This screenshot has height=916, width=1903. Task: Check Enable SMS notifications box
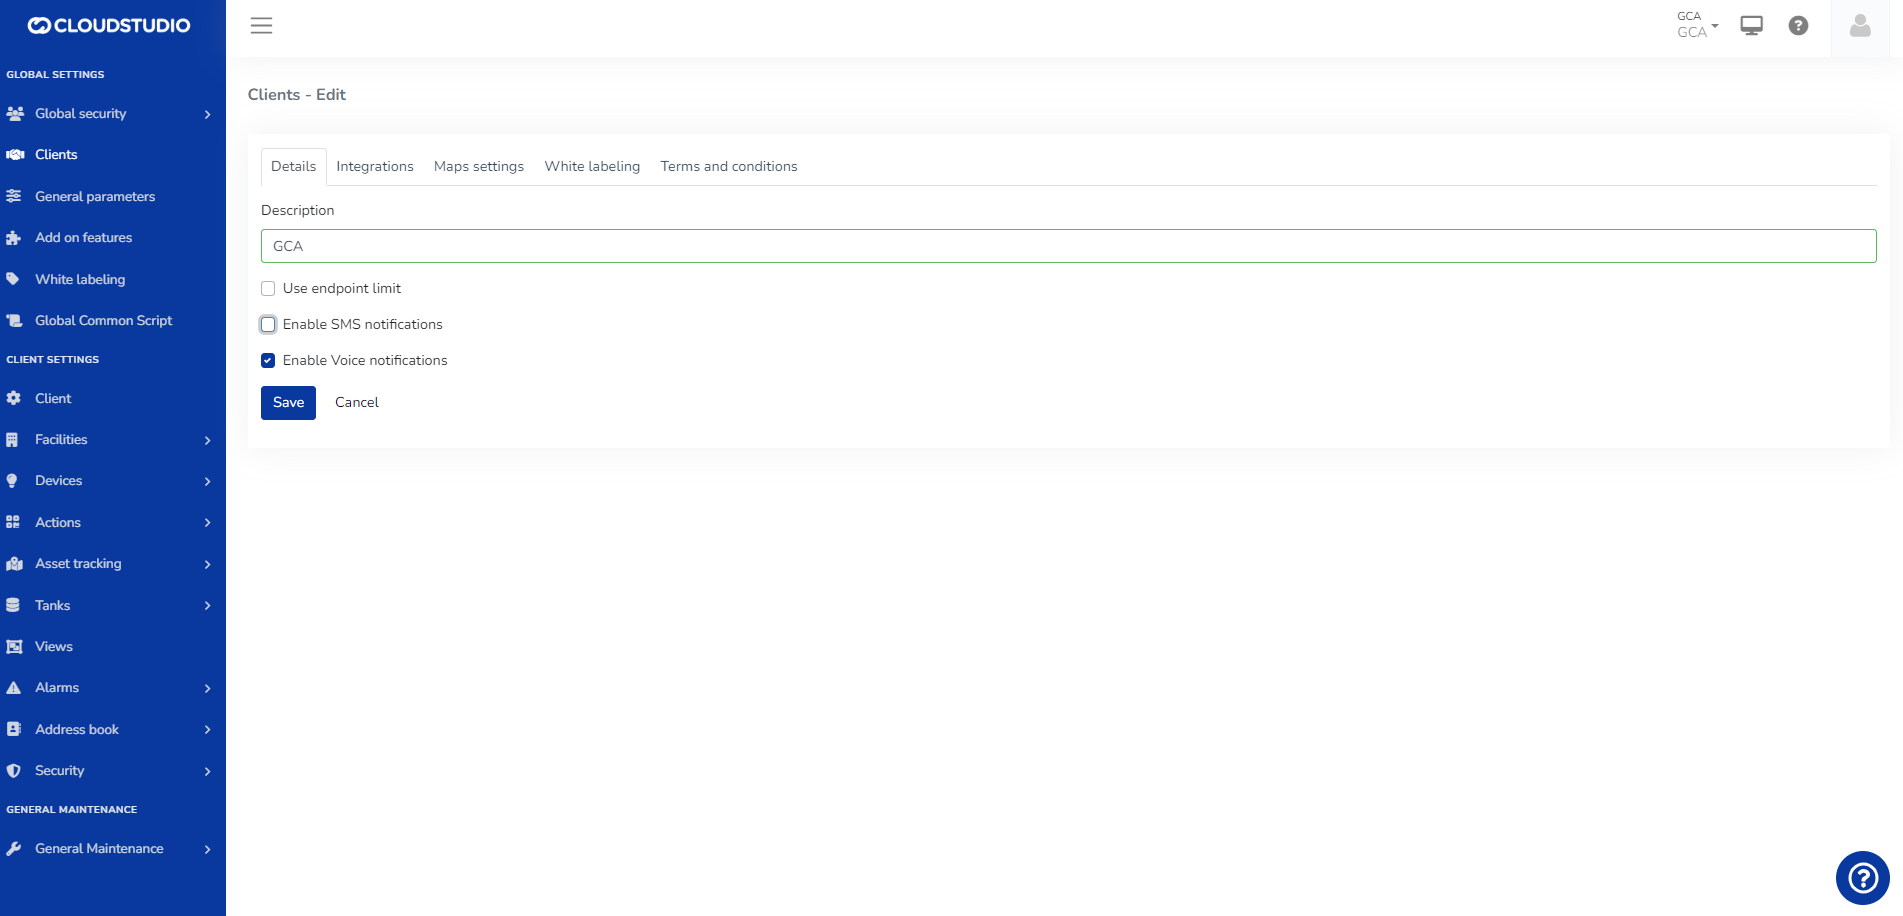click(268, 325)
